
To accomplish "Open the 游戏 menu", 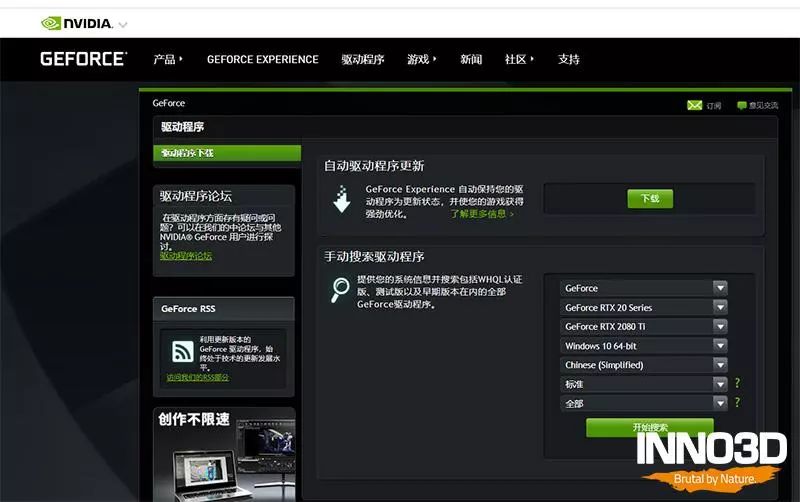I will (x=421, y=59).
